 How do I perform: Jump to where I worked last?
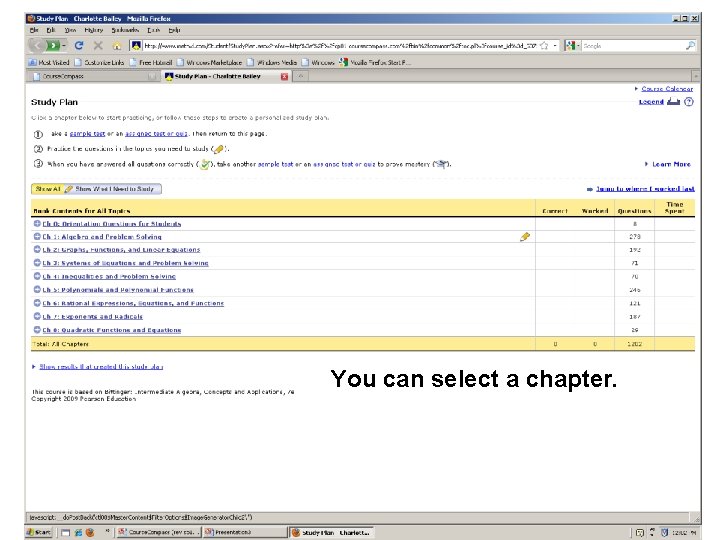click(x=645, y=189)
